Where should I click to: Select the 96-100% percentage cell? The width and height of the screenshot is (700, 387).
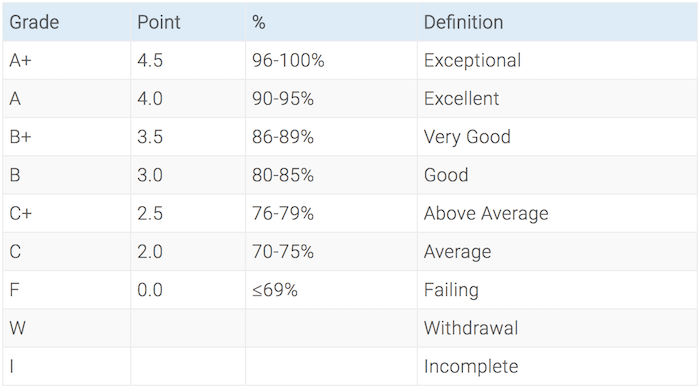[331, 60]
